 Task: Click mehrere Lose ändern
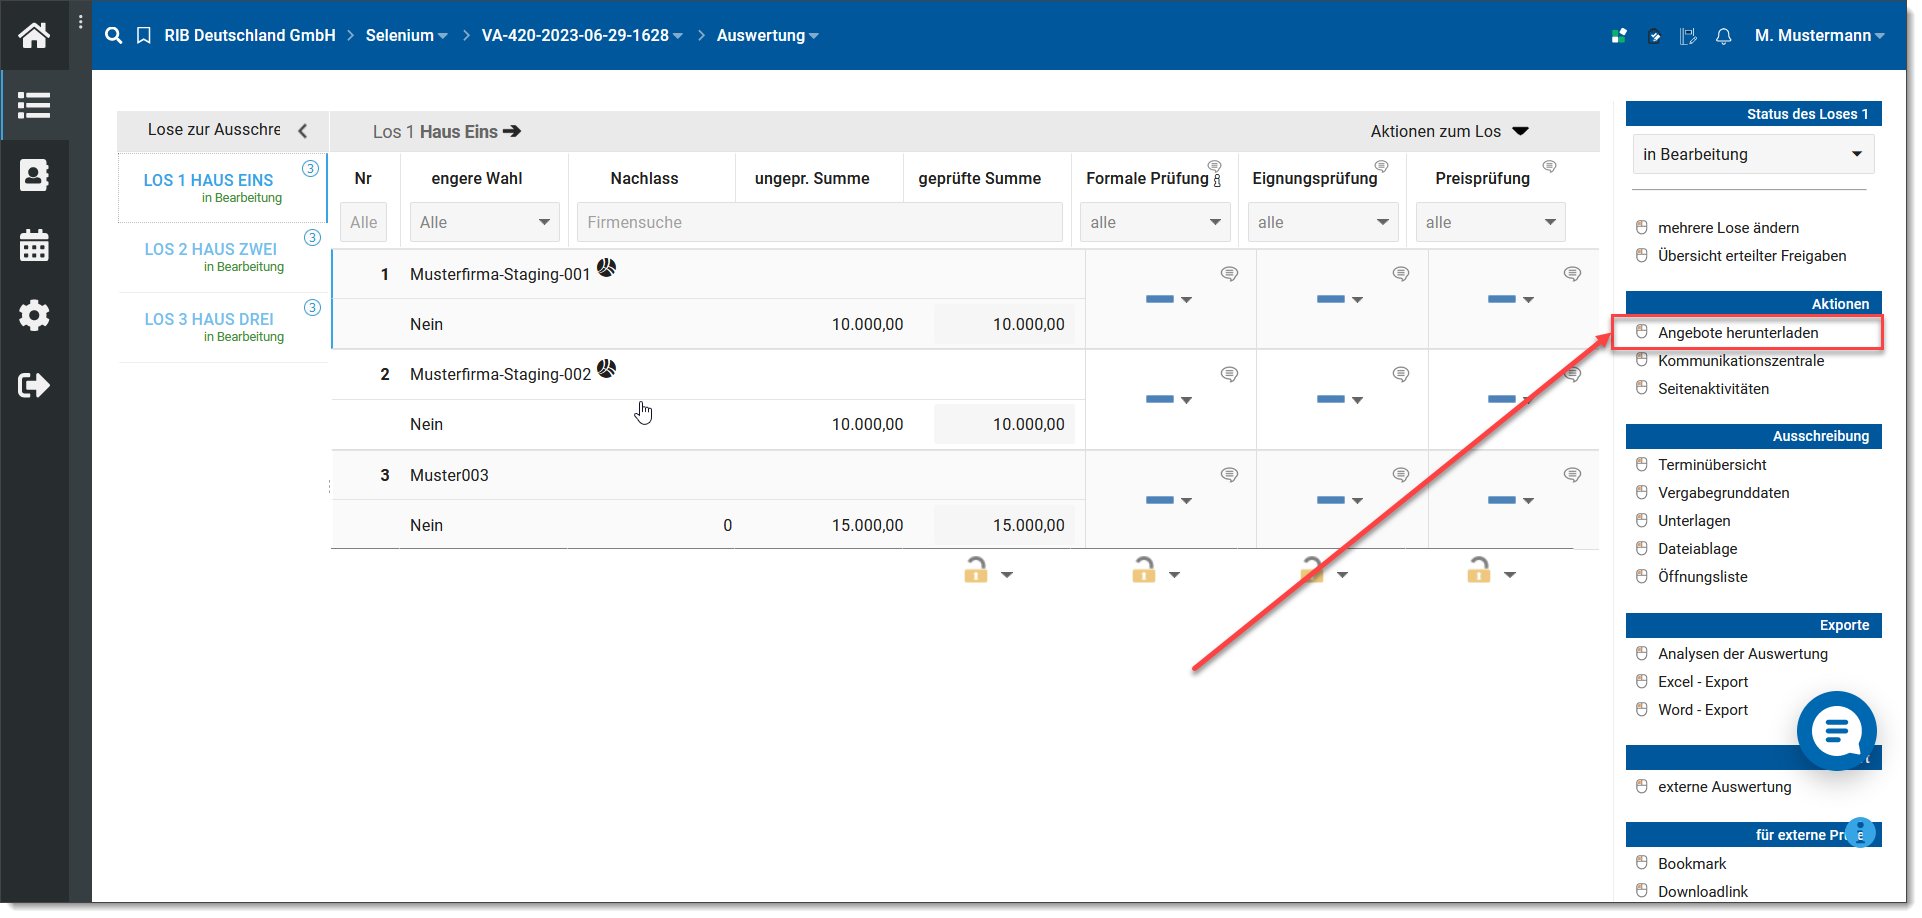tap(1728, 227)
